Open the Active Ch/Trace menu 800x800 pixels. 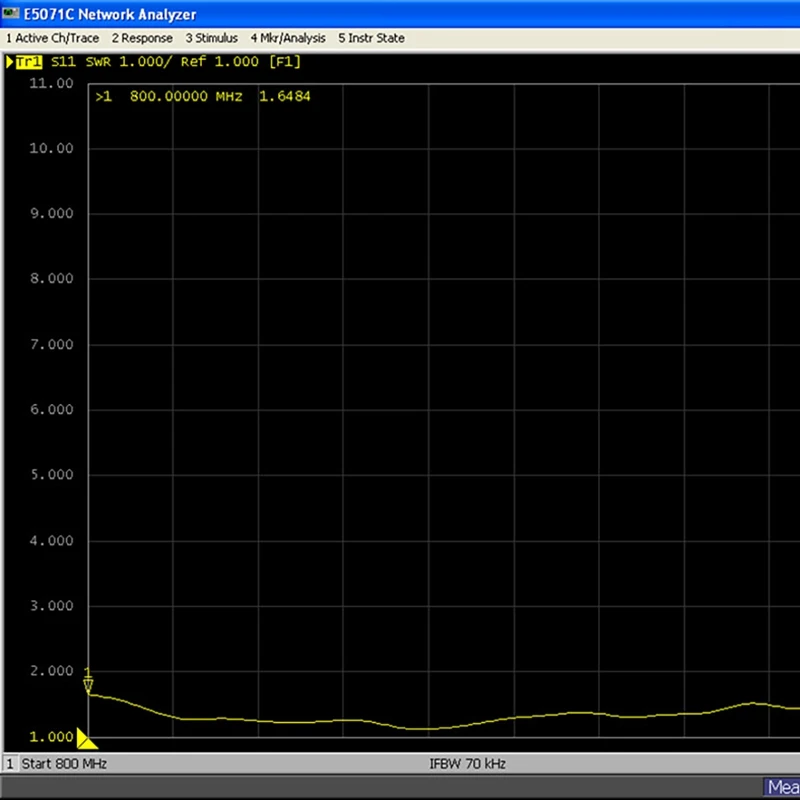(x=52, y=38)
